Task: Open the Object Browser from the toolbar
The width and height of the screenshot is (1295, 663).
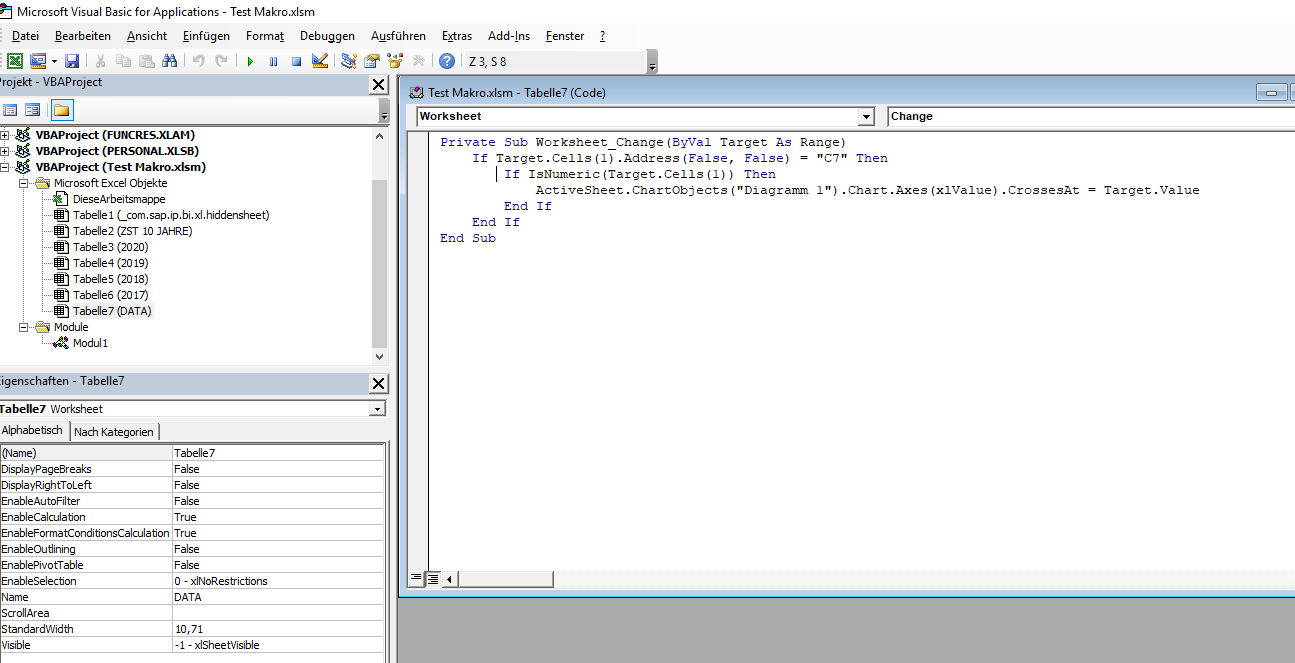Action: (395, 61)
